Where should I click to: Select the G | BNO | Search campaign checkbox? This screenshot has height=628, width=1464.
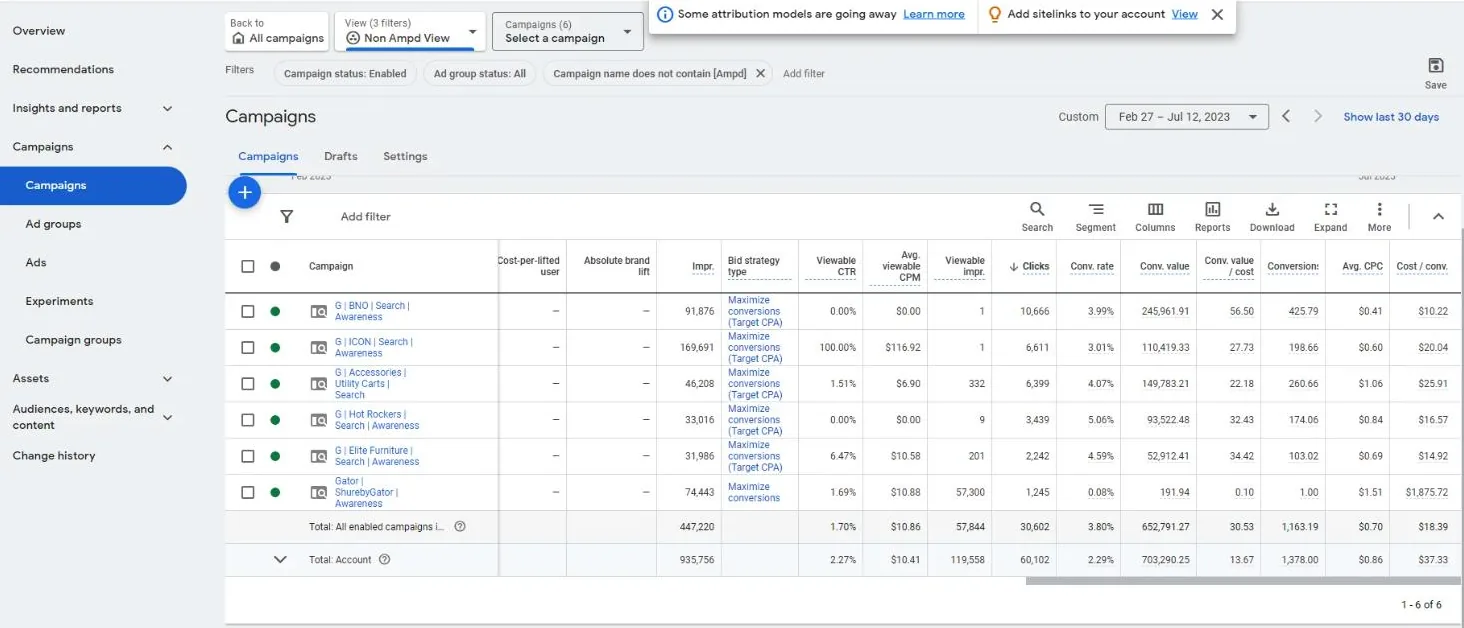point(248,311)
